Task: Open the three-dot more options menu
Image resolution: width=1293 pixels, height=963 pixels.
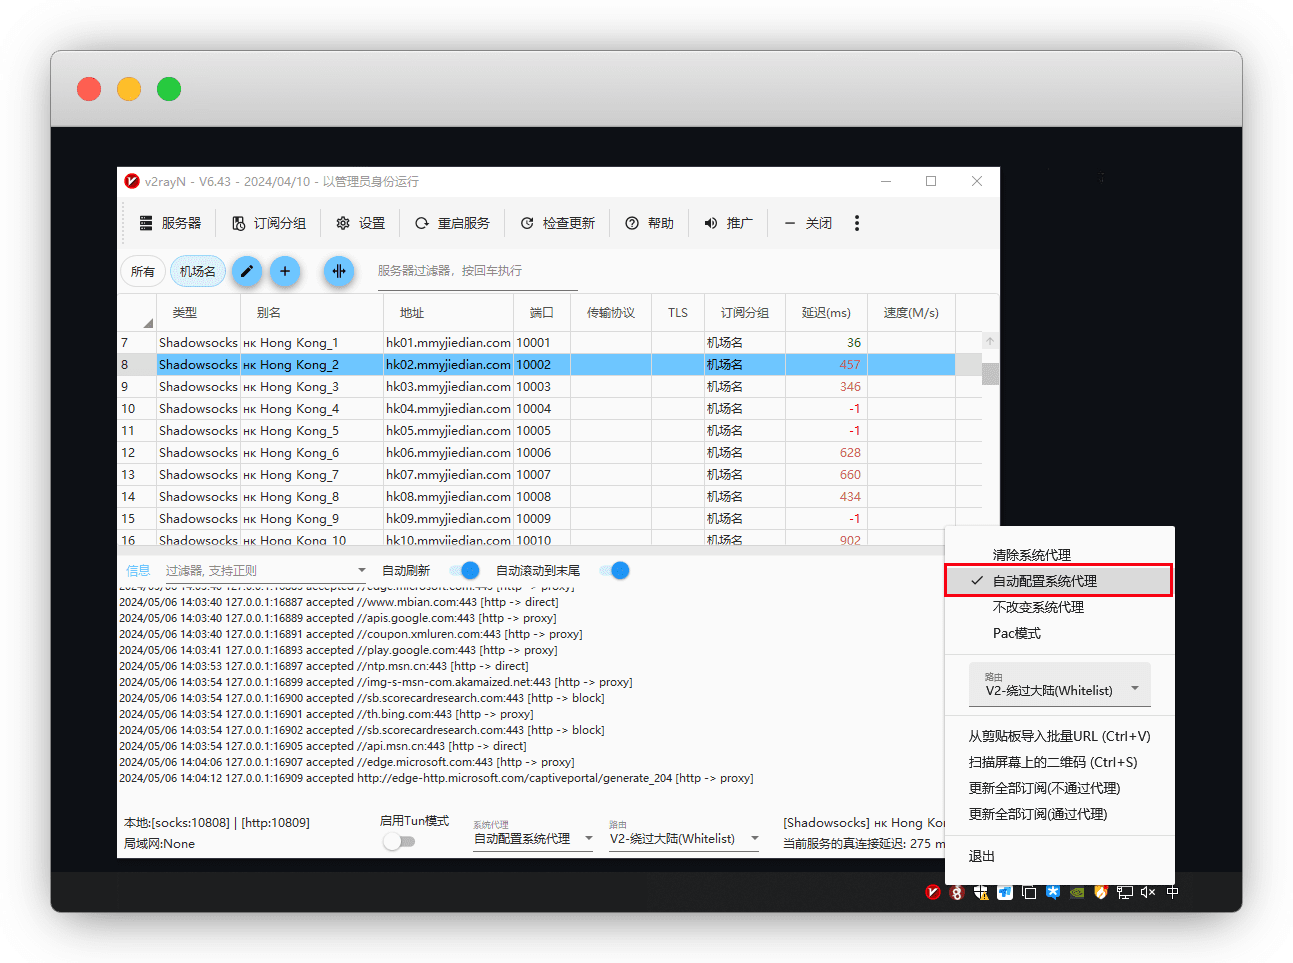Action: click(857, 223)
